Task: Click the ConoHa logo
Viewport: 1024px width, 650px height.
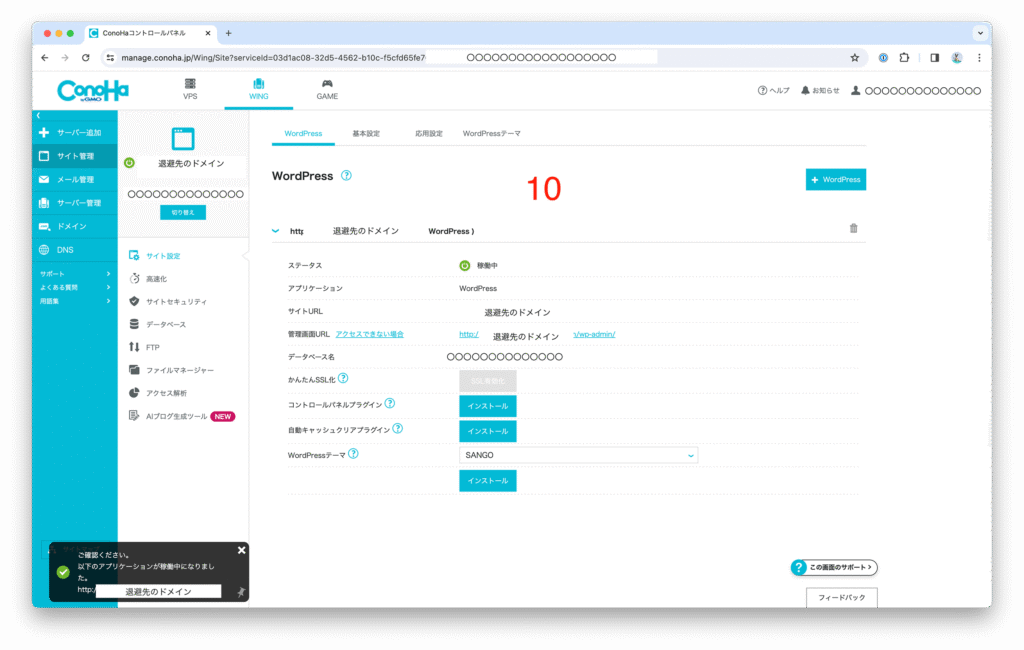Action: 93,91
